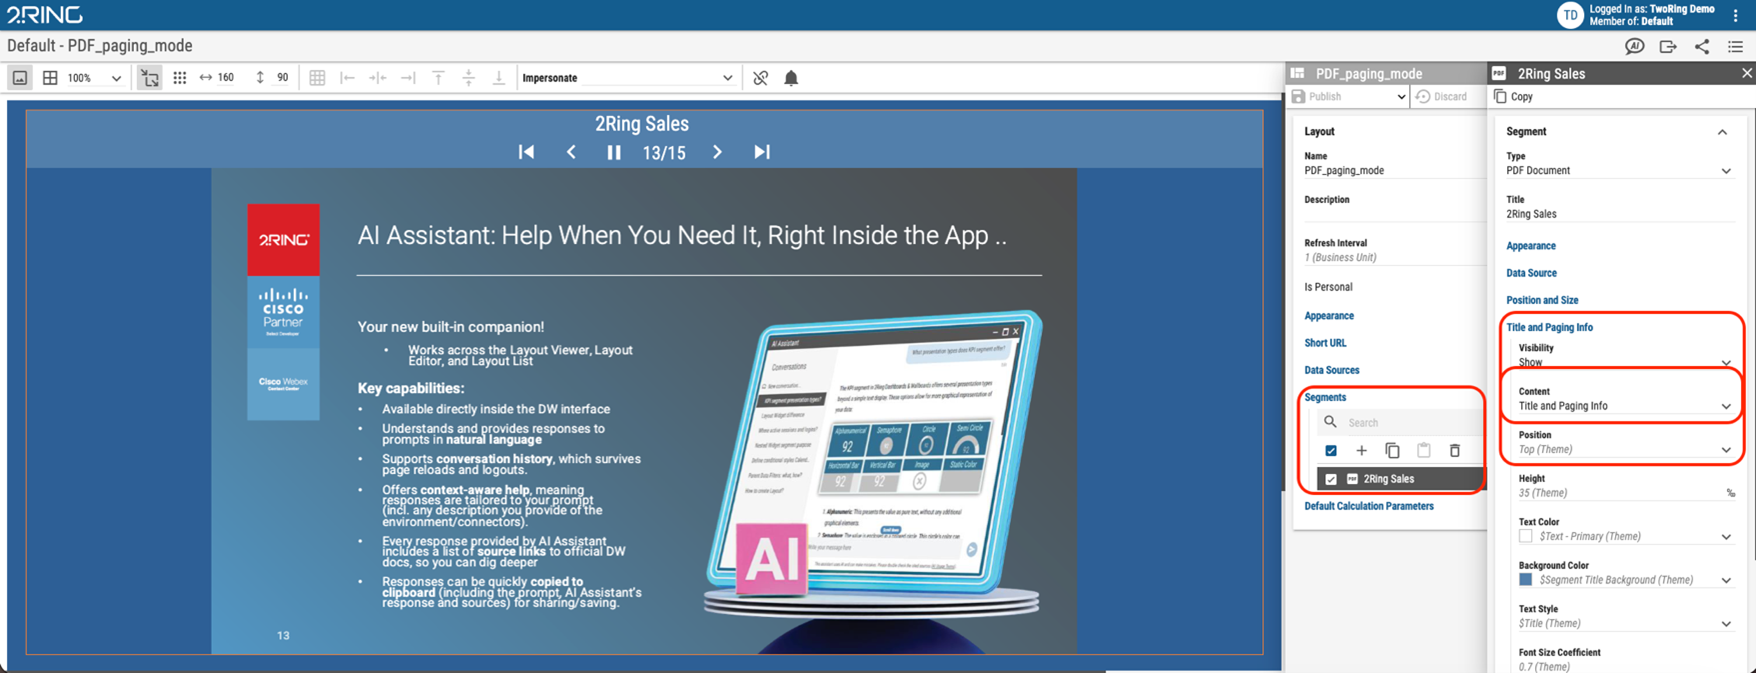
Task: Click the TD user avatar
Action: (1570, 15)
